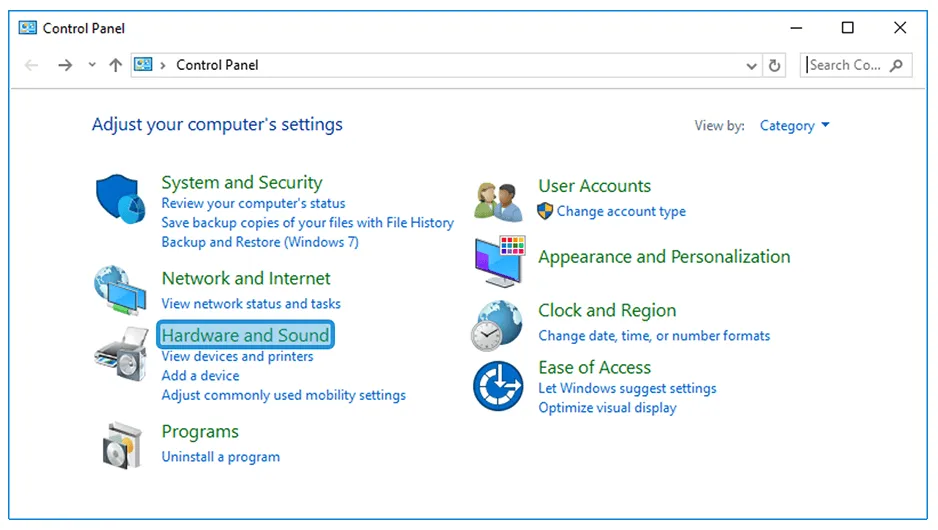Go back with the back arrow
Screen dimensions: 938x530
click(32, 65)
